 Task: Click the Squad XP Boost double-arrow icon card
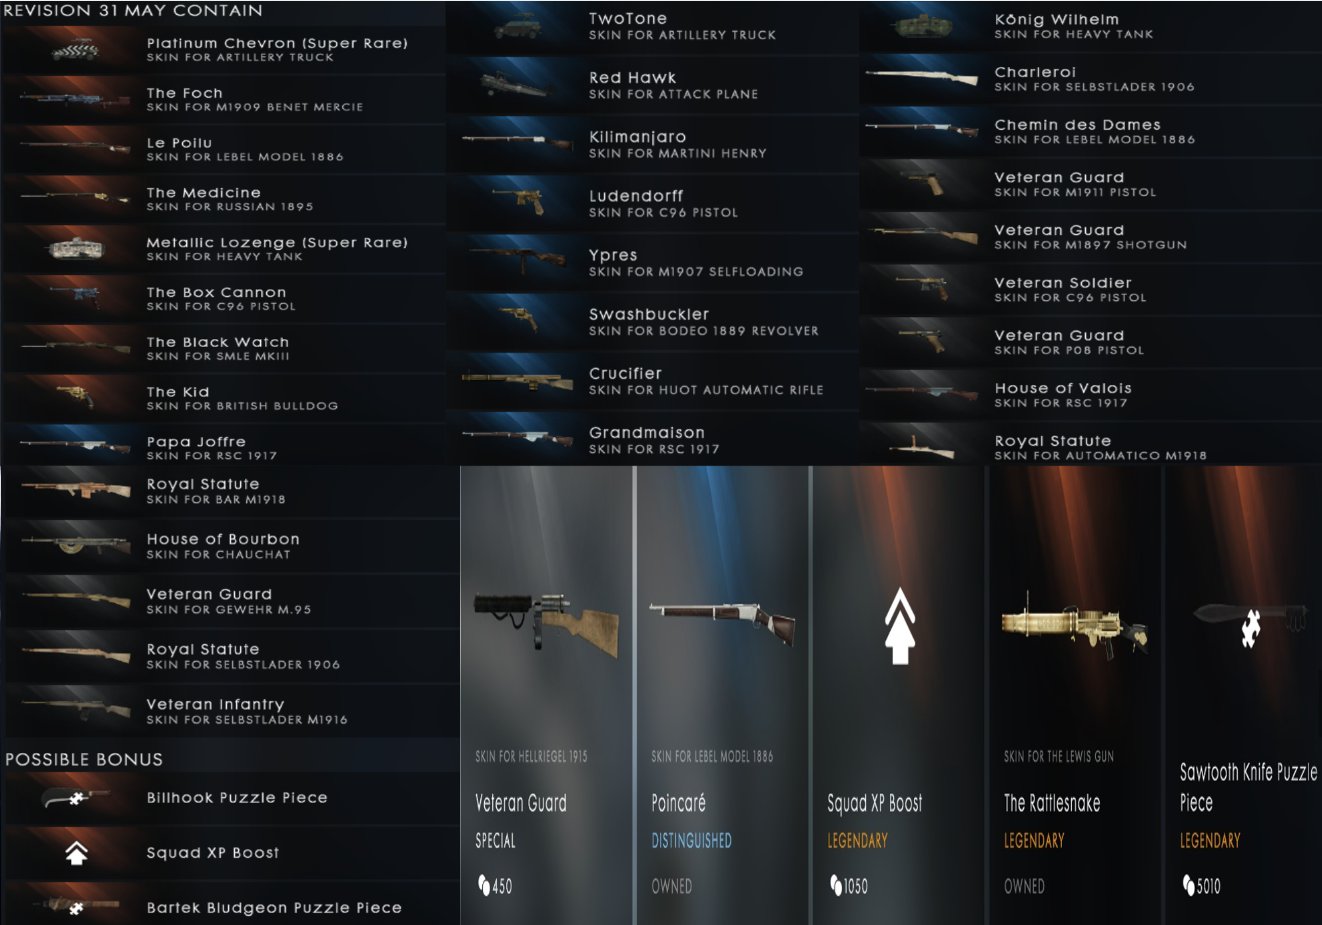click(898, 695)
